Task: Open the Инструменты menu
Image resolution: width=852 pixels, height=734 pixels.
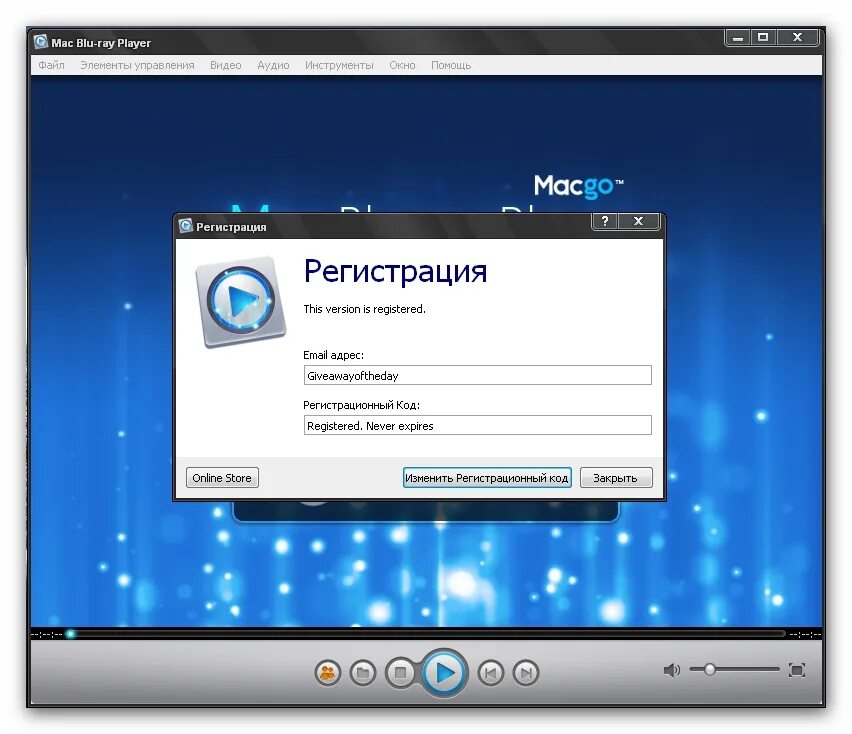Action: coord(339,65)
